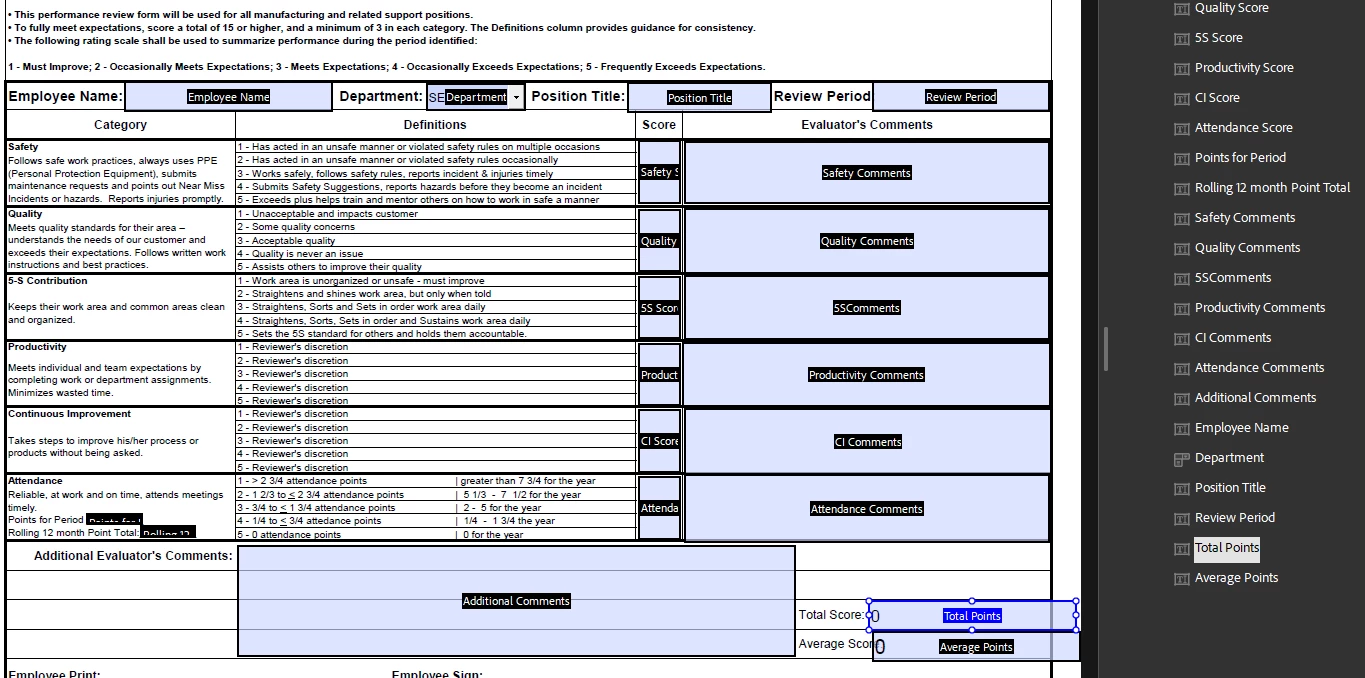The height and width of the screenshot is (678, 1365).
Task: Click the field icon beside Additional Comments in list
Action: coord(1182,398)
